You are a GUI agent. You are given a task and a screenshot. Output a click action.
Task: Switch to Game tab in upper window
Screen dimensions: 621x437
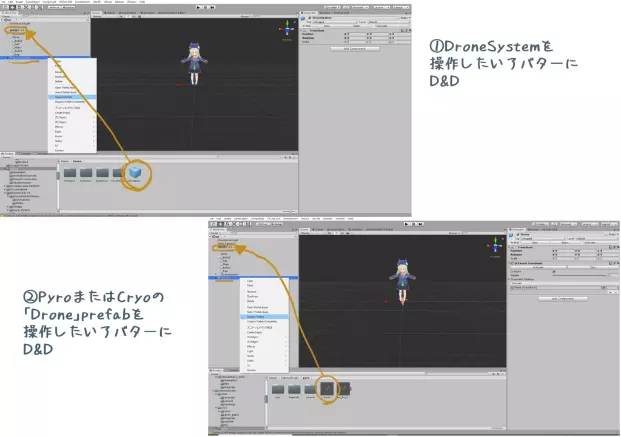(111, 13)
